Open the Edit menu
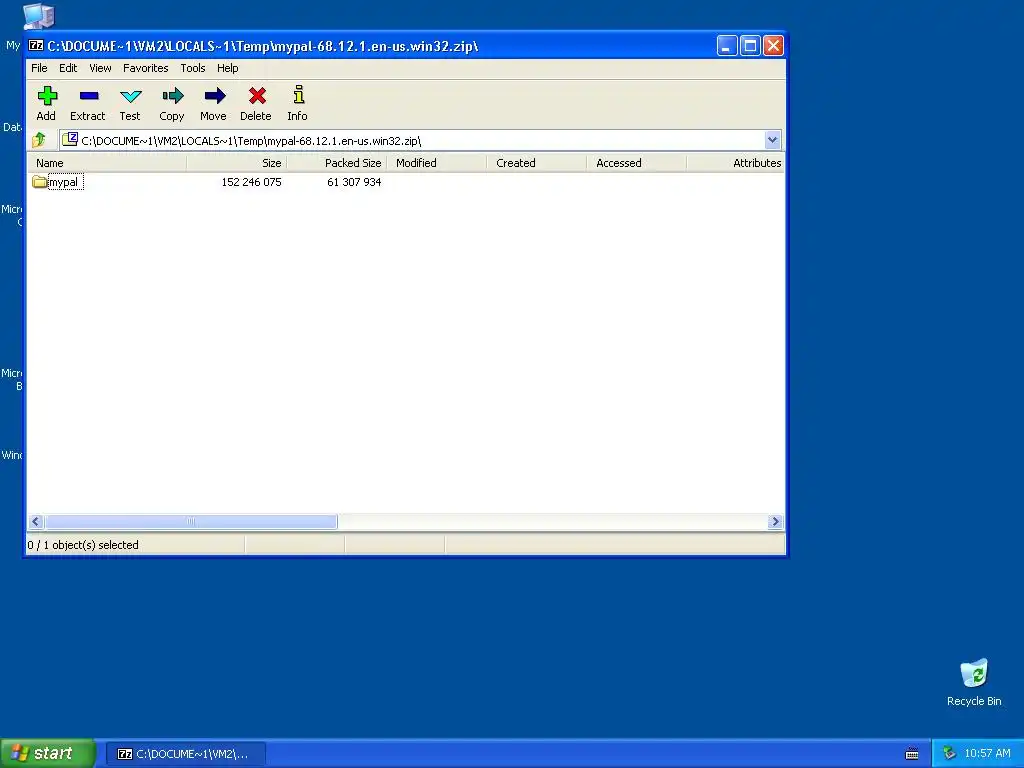Image resolution: width=1024 pixels, height=768 pixels. click(x=68, y=68)
